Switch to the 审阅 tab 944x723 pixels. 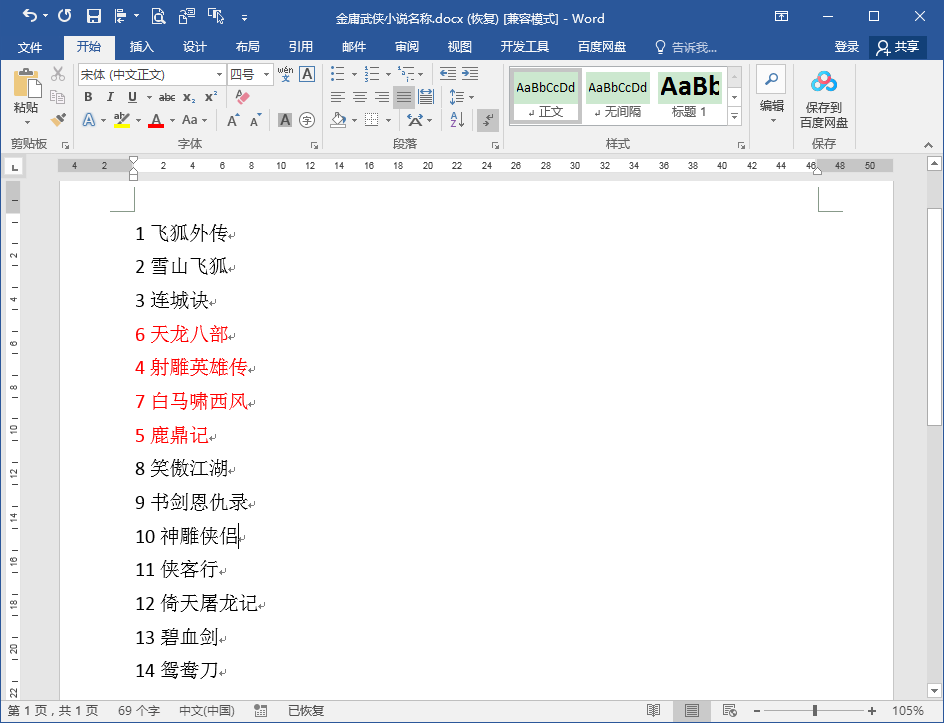(406, 47)
